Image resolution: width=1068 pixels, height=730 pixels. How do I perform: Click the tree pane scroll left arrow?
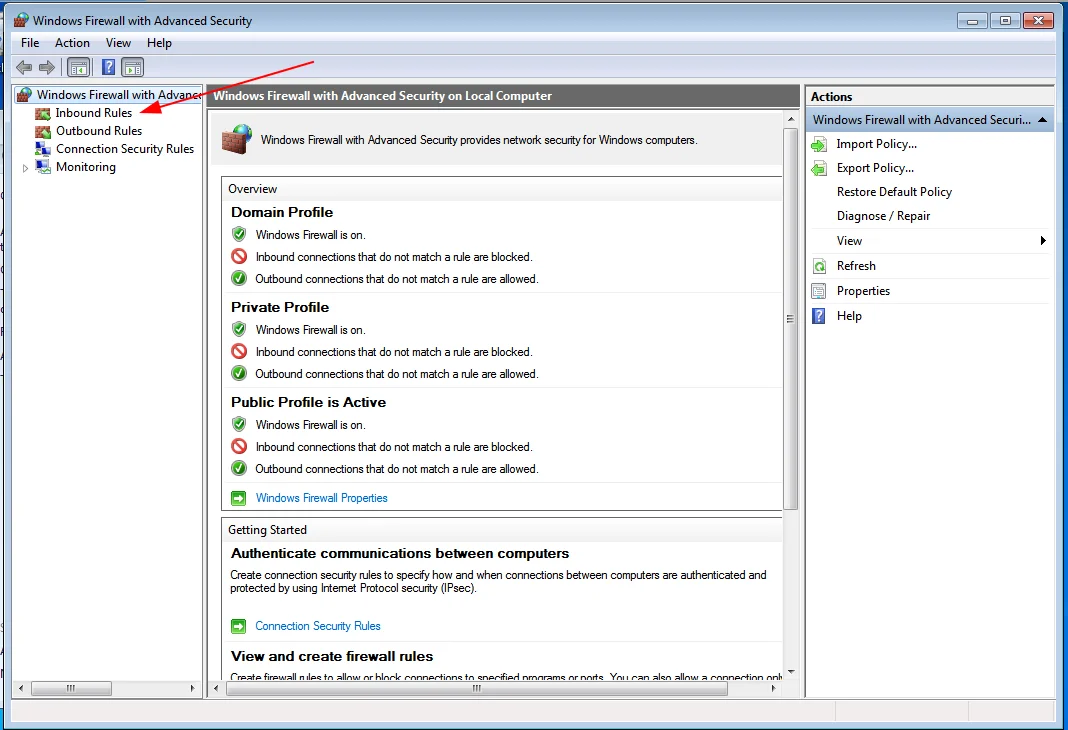pos(21,688)
